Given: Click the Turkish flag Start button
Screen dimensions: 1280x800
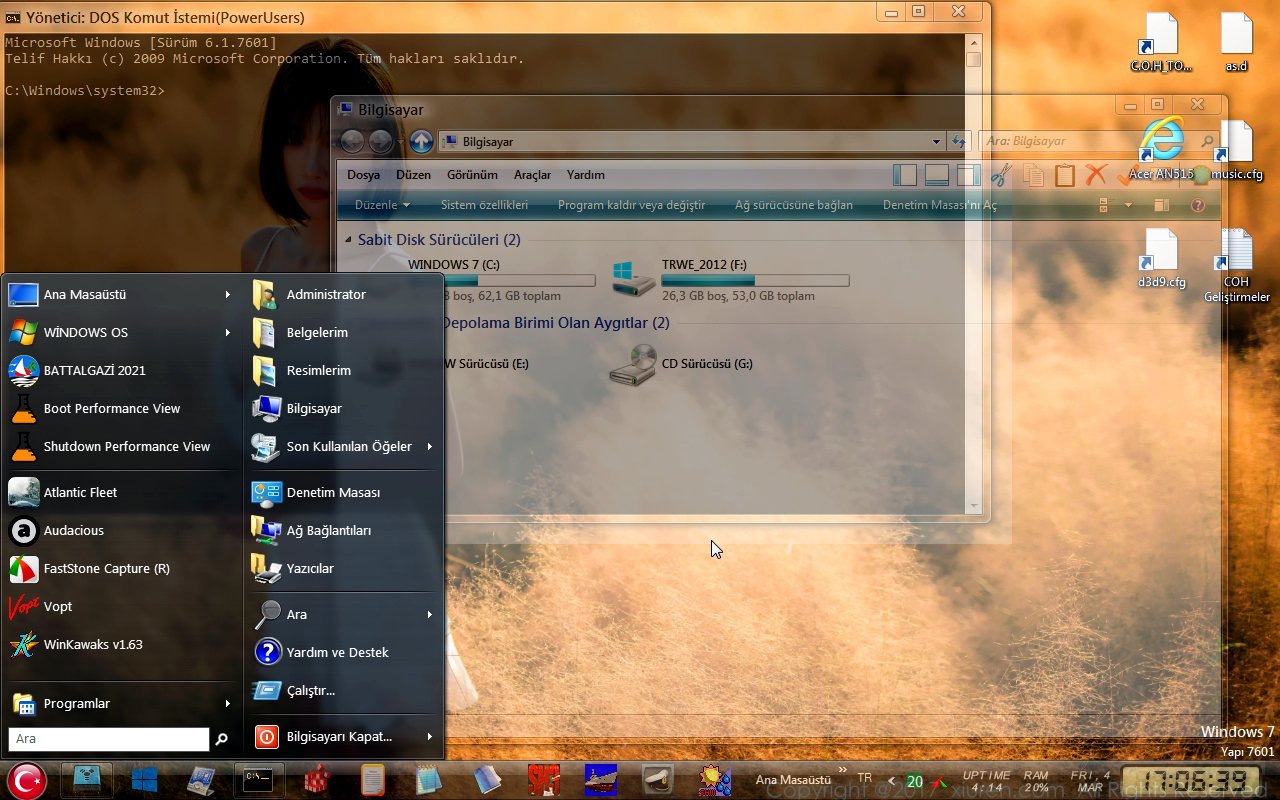Looking at the screenshot, I should tap(27, 780).
